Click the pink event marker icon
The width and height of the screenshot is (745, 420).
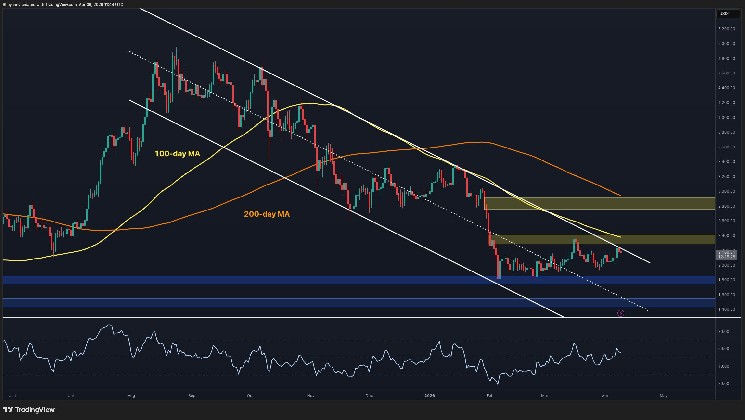click(x=621, y=313)
